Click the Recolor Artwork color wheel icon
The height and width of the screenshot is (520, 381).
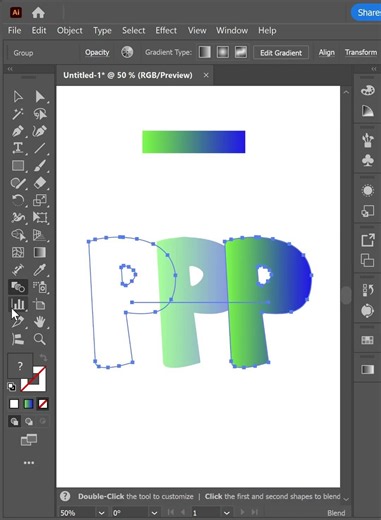(x=127, y=52)
